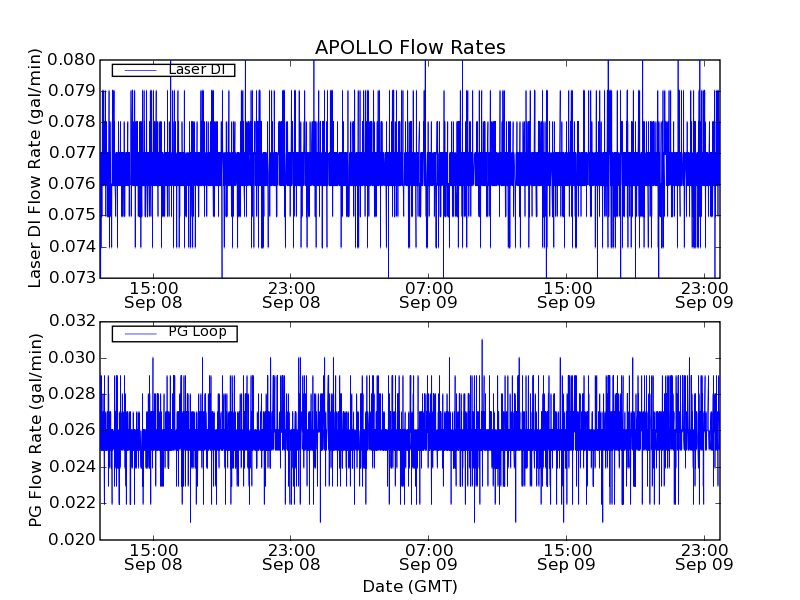Click the blue line sample in Laser DI legend
Screen dimensions: 800x600
coord(138,70)
